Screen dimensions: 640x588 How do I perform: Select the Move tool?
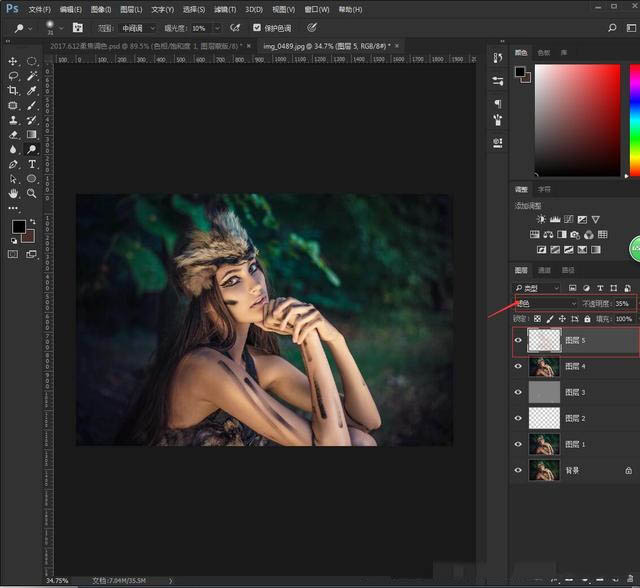13,62
